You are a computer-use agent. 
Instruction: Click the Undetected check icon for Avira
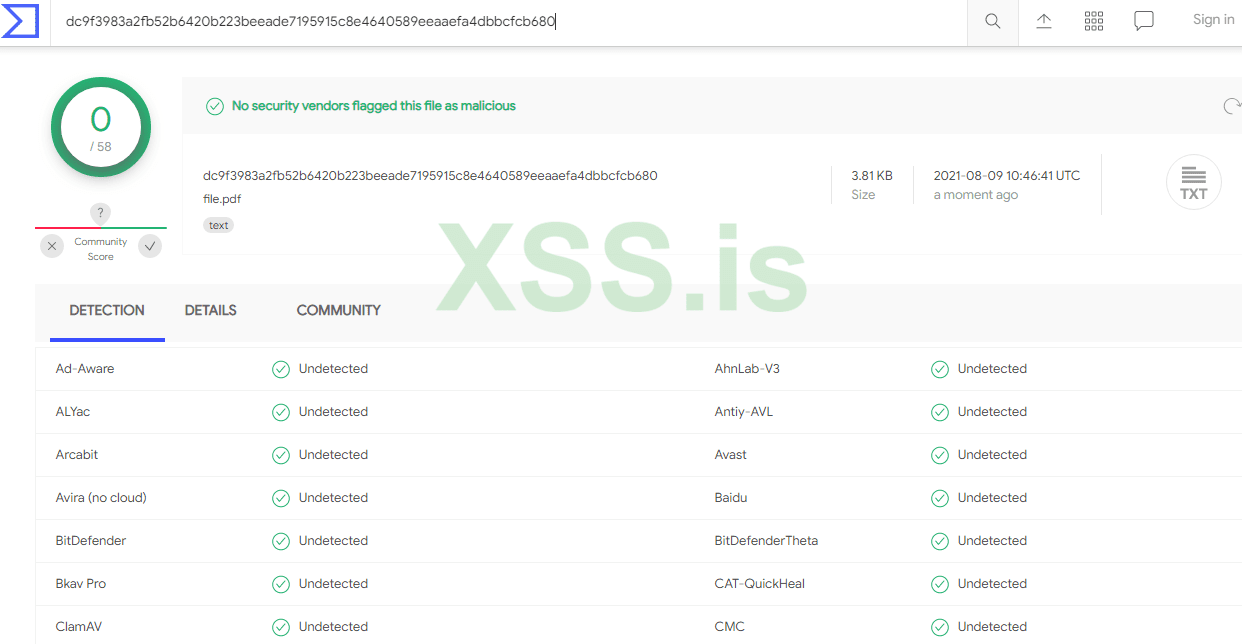pyautogui.click(x=281, y=499)
